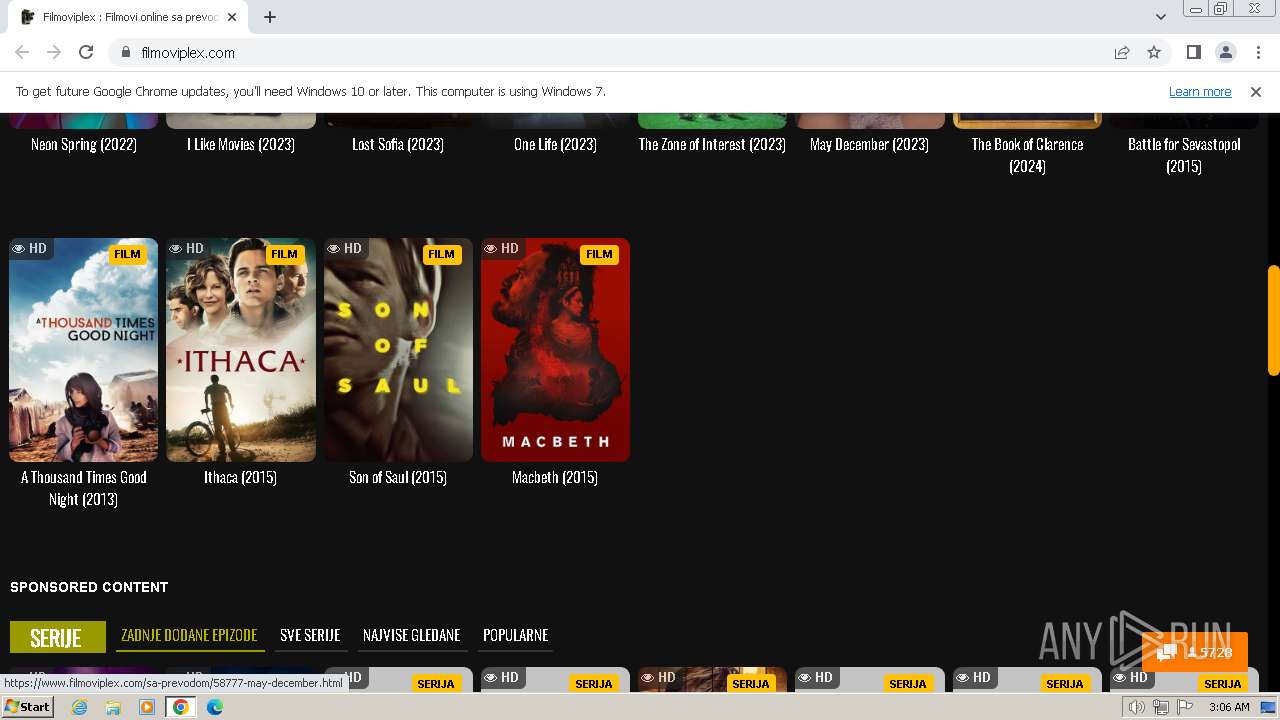
Task: Open the 3:06 AM taskbar clock
Action: click(1229, 707)
